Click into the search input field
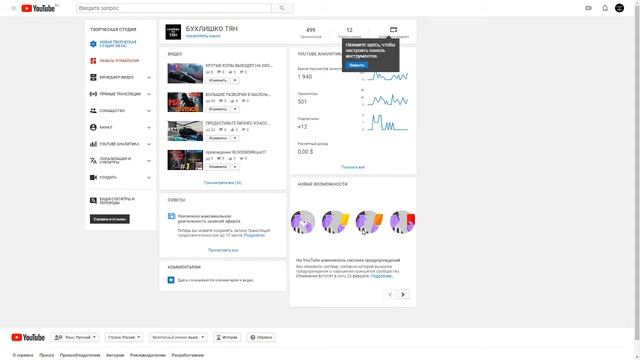 tap(174, 8)
